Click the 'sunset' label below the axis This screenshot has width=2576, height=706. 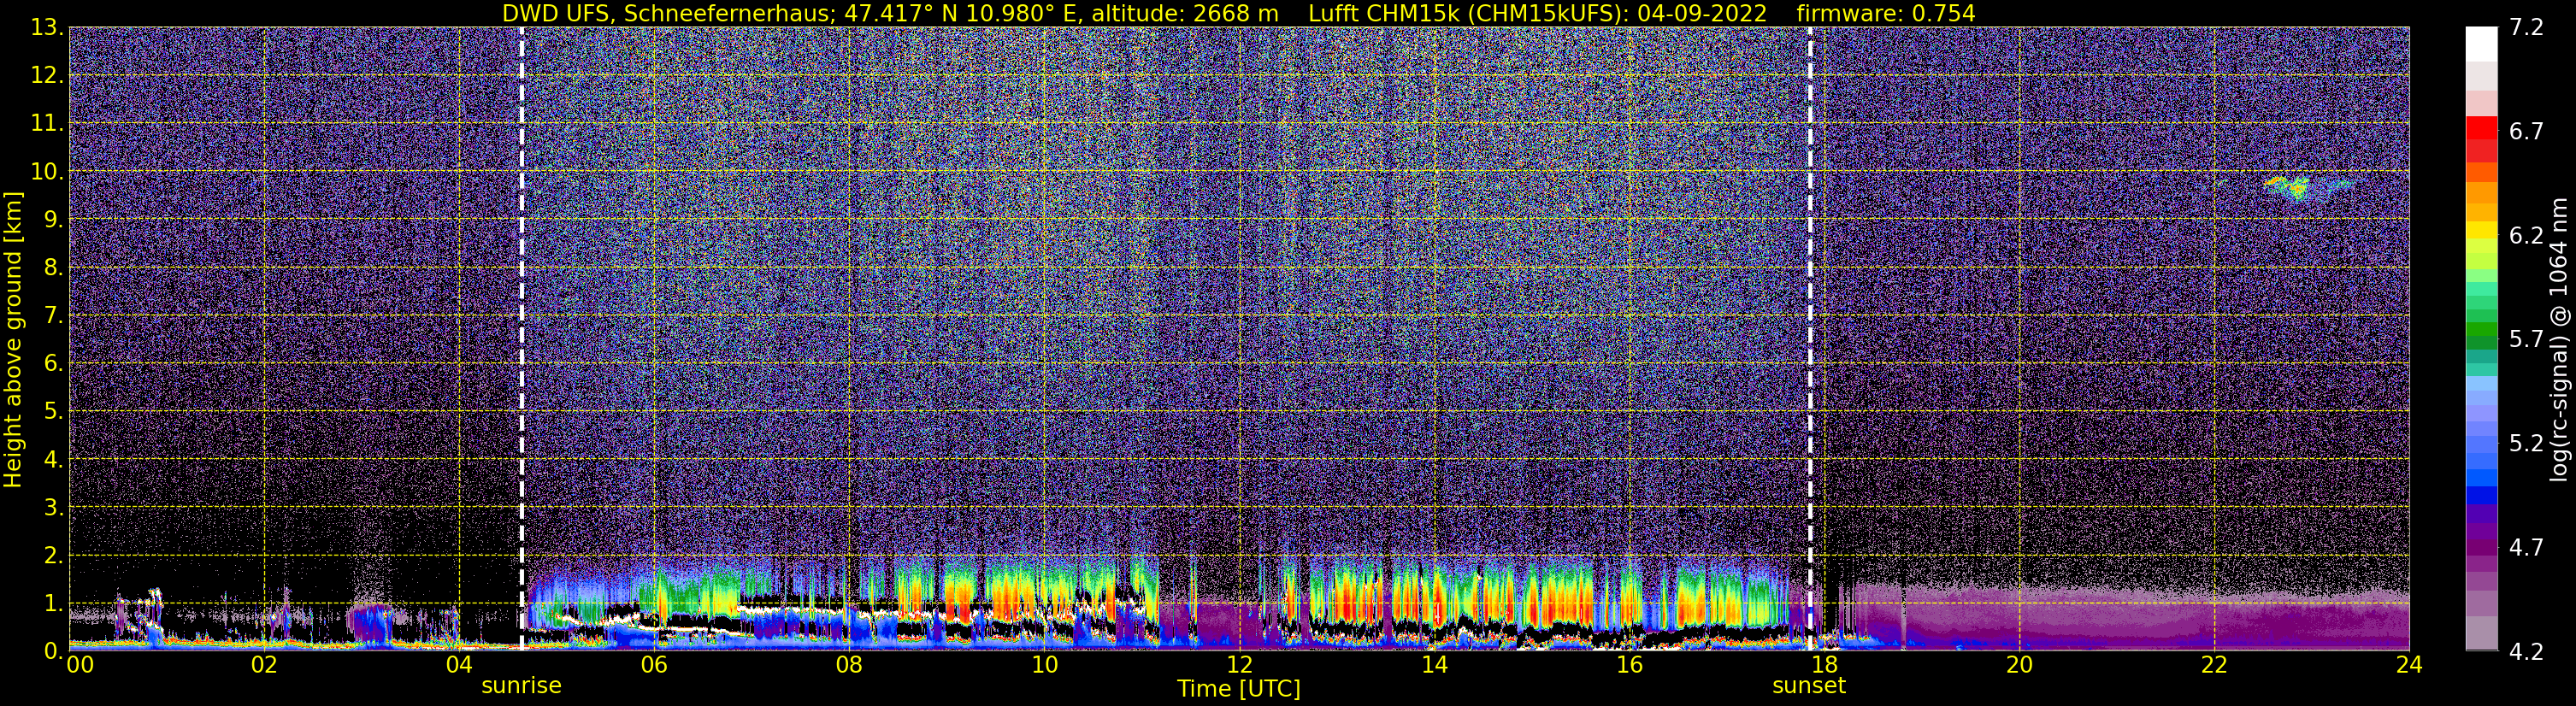[x=1809, y=686]
